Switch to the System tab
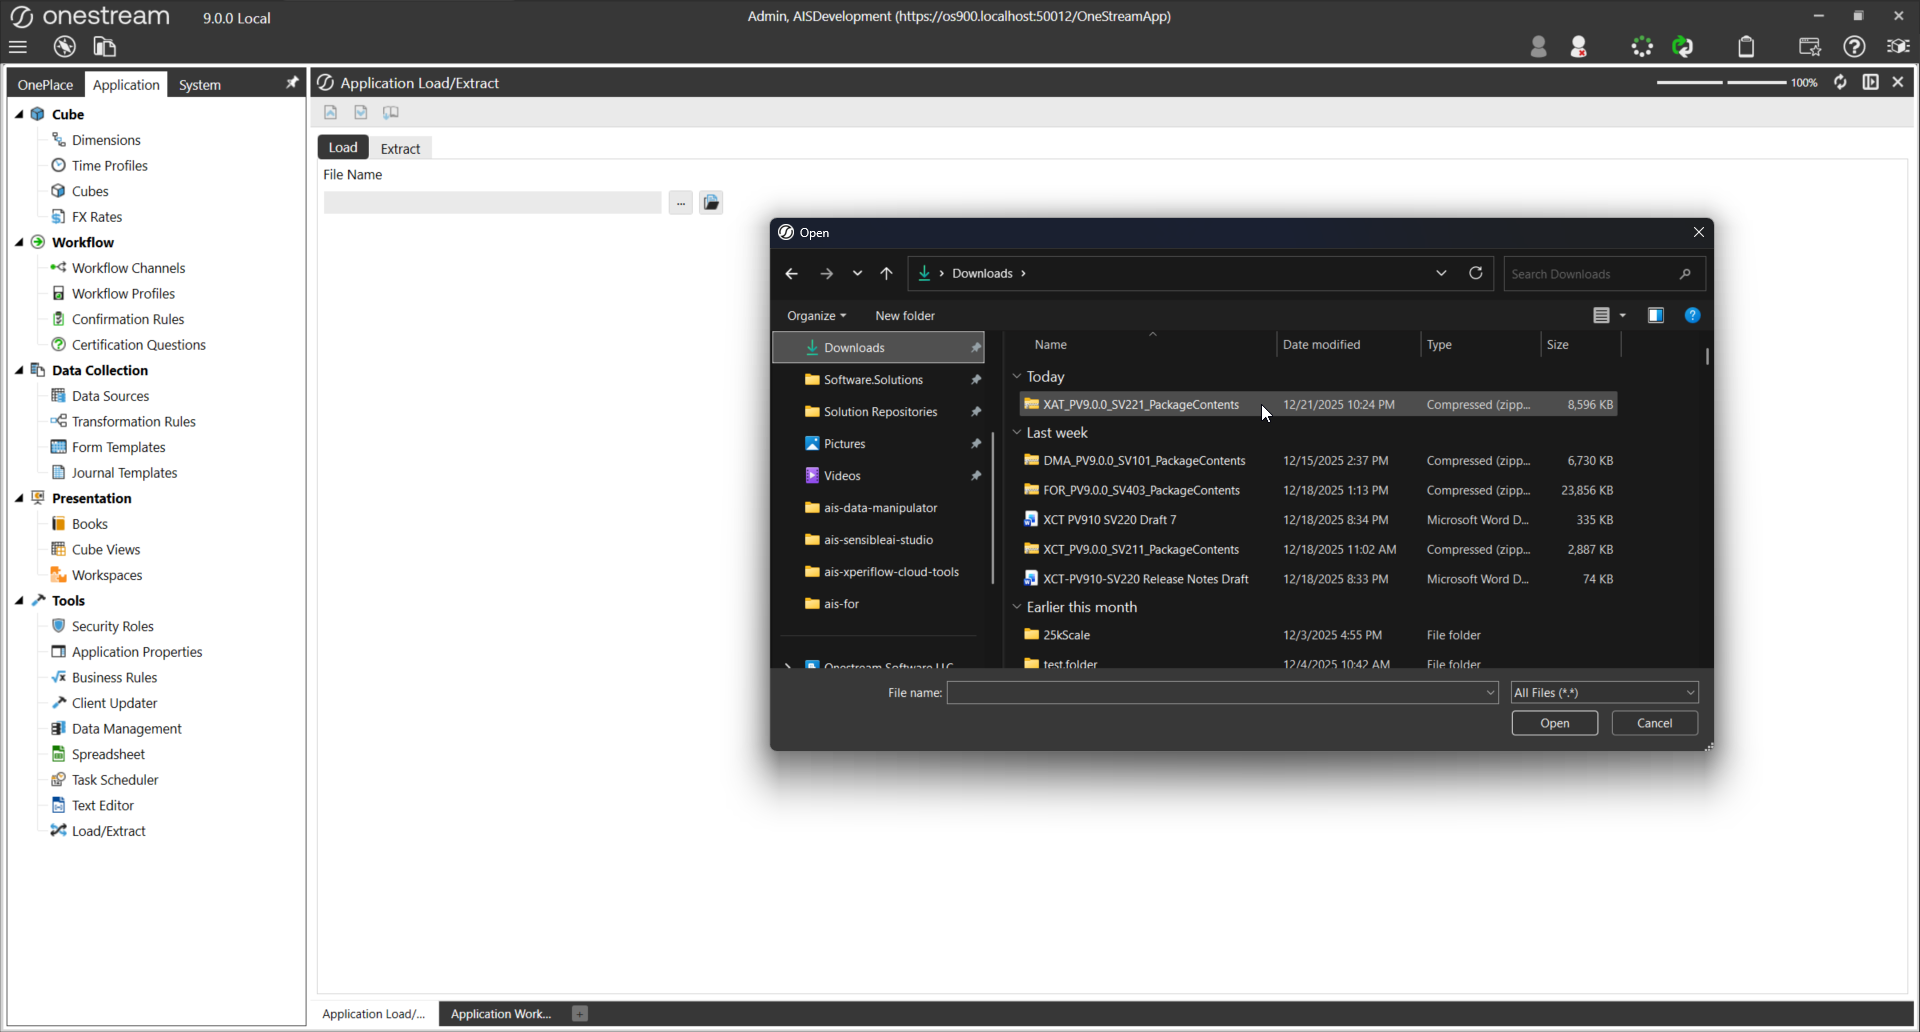This screenshot has height=1032, width=1920. click(x=199, y=85)
